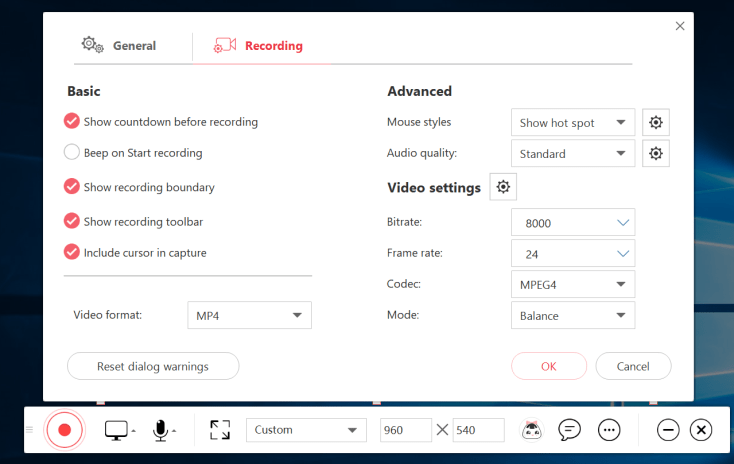Viewport: 734px width, 464px height.
Task: Expand the Video format MP4 dropdown
Action: coord(249,316)
